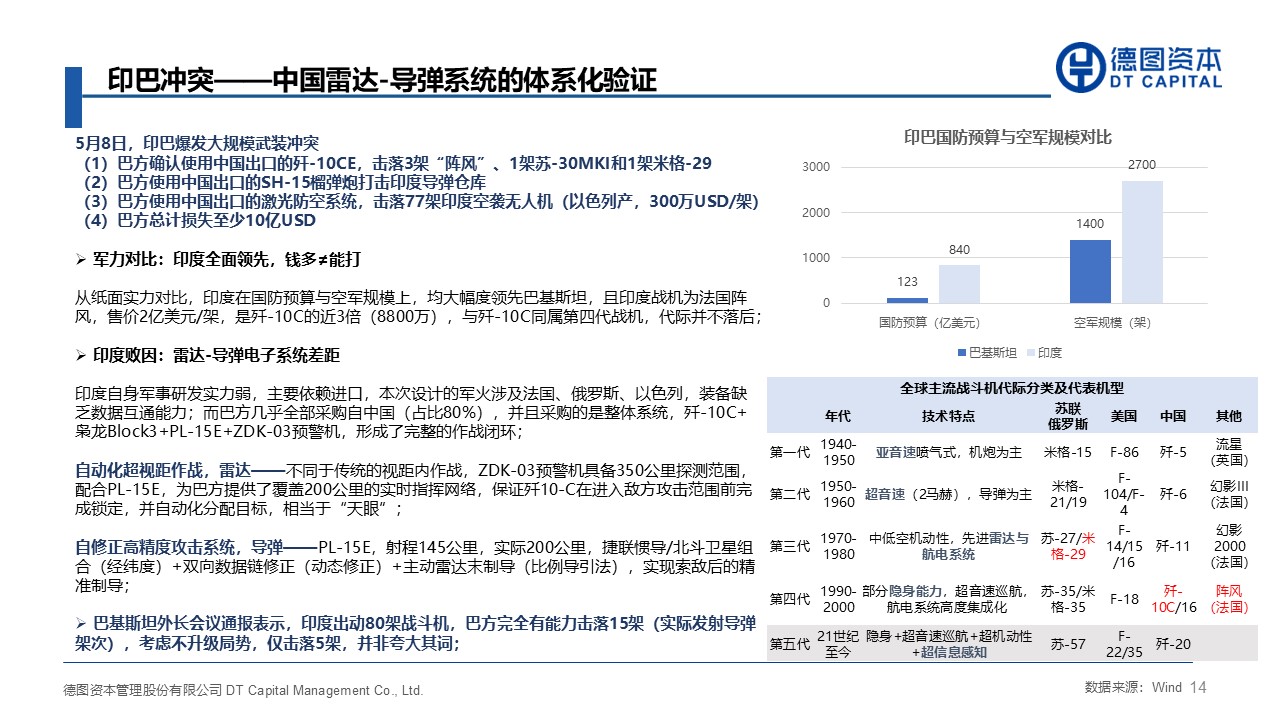Click the F-18 table cell

pos(1125,599)
